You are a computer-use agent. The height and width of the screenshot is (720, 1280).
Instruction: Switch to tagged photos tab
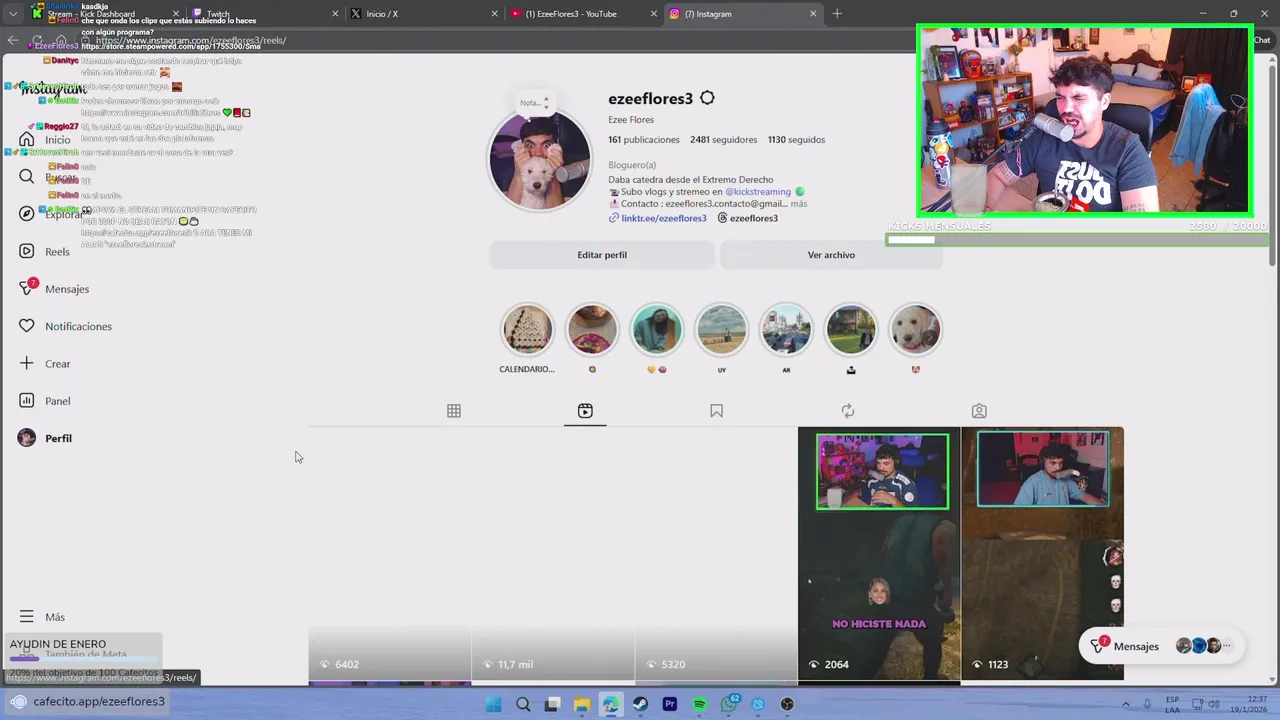(x=979, y=411)
